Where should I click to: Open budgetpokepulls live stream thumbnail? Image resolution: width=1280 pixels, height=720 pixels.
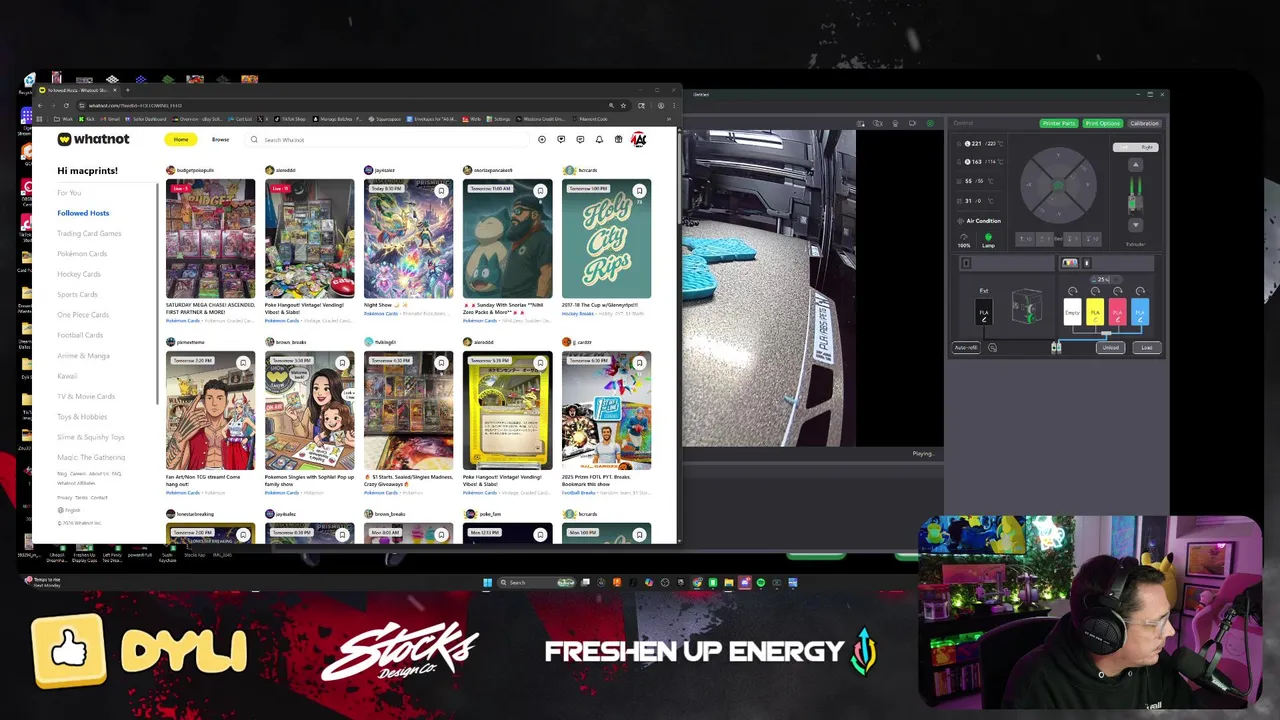click(210, 238)
